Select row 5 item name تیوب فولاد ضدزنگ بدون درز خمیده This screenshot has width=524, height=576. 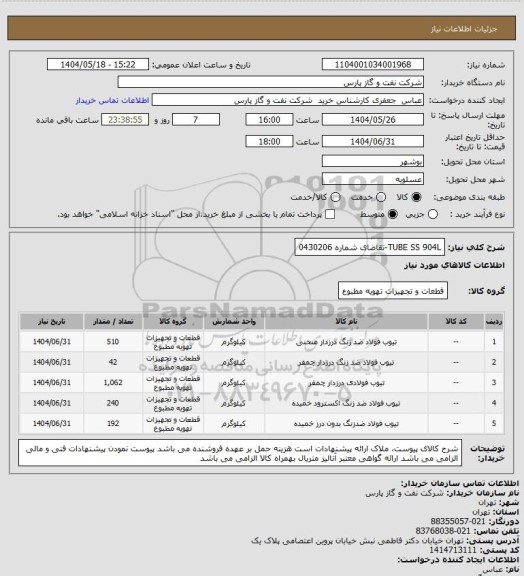pyautogui.click(x=346, y=424)
